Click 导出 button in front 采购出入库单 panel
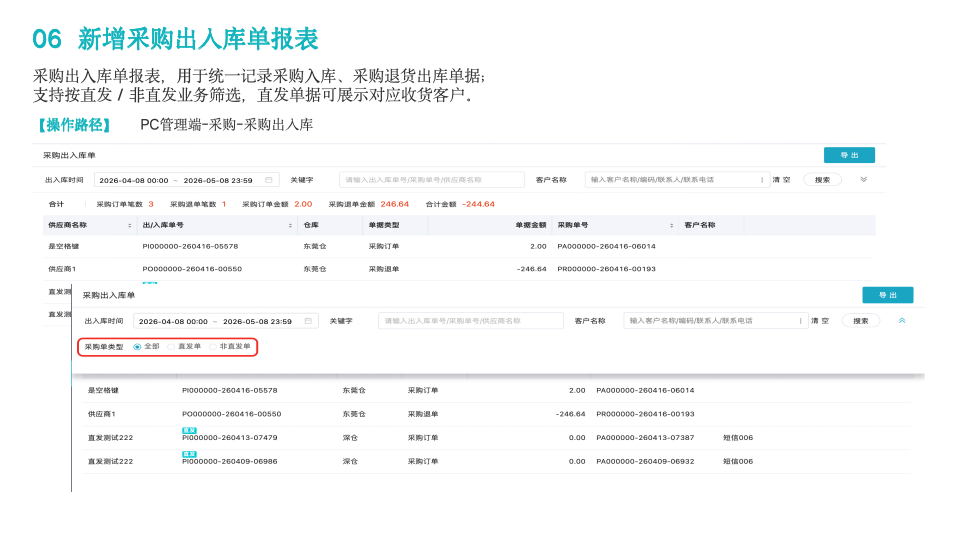The image size is (959, 540). click(x=887, y=295)
